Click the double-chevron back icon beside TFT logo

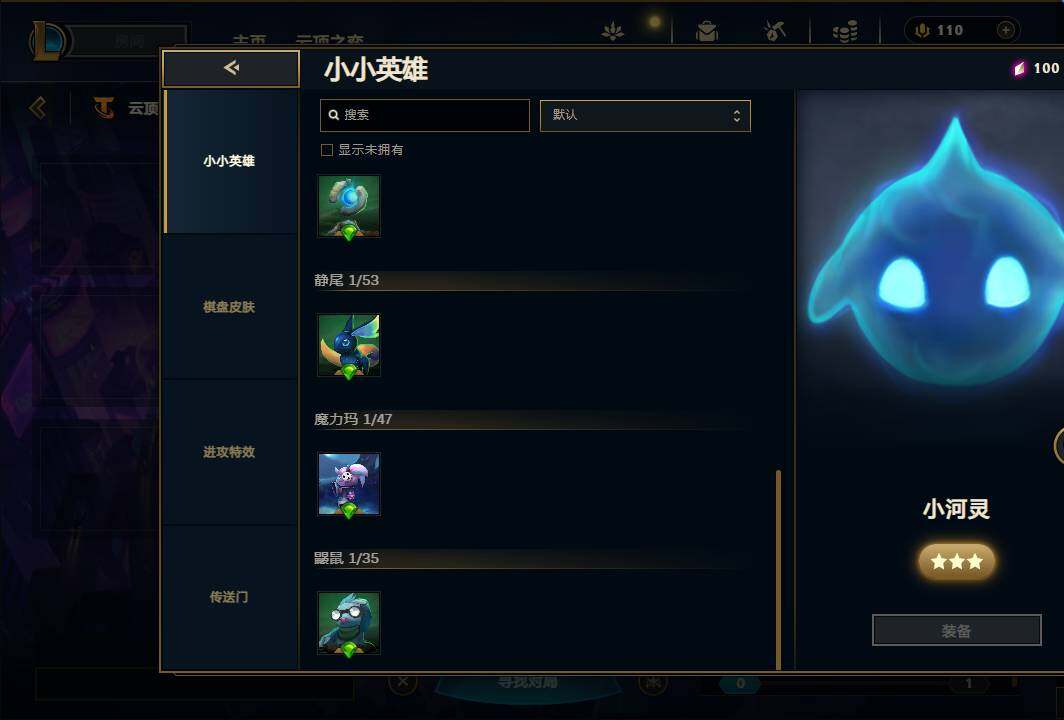pos(38,108)
